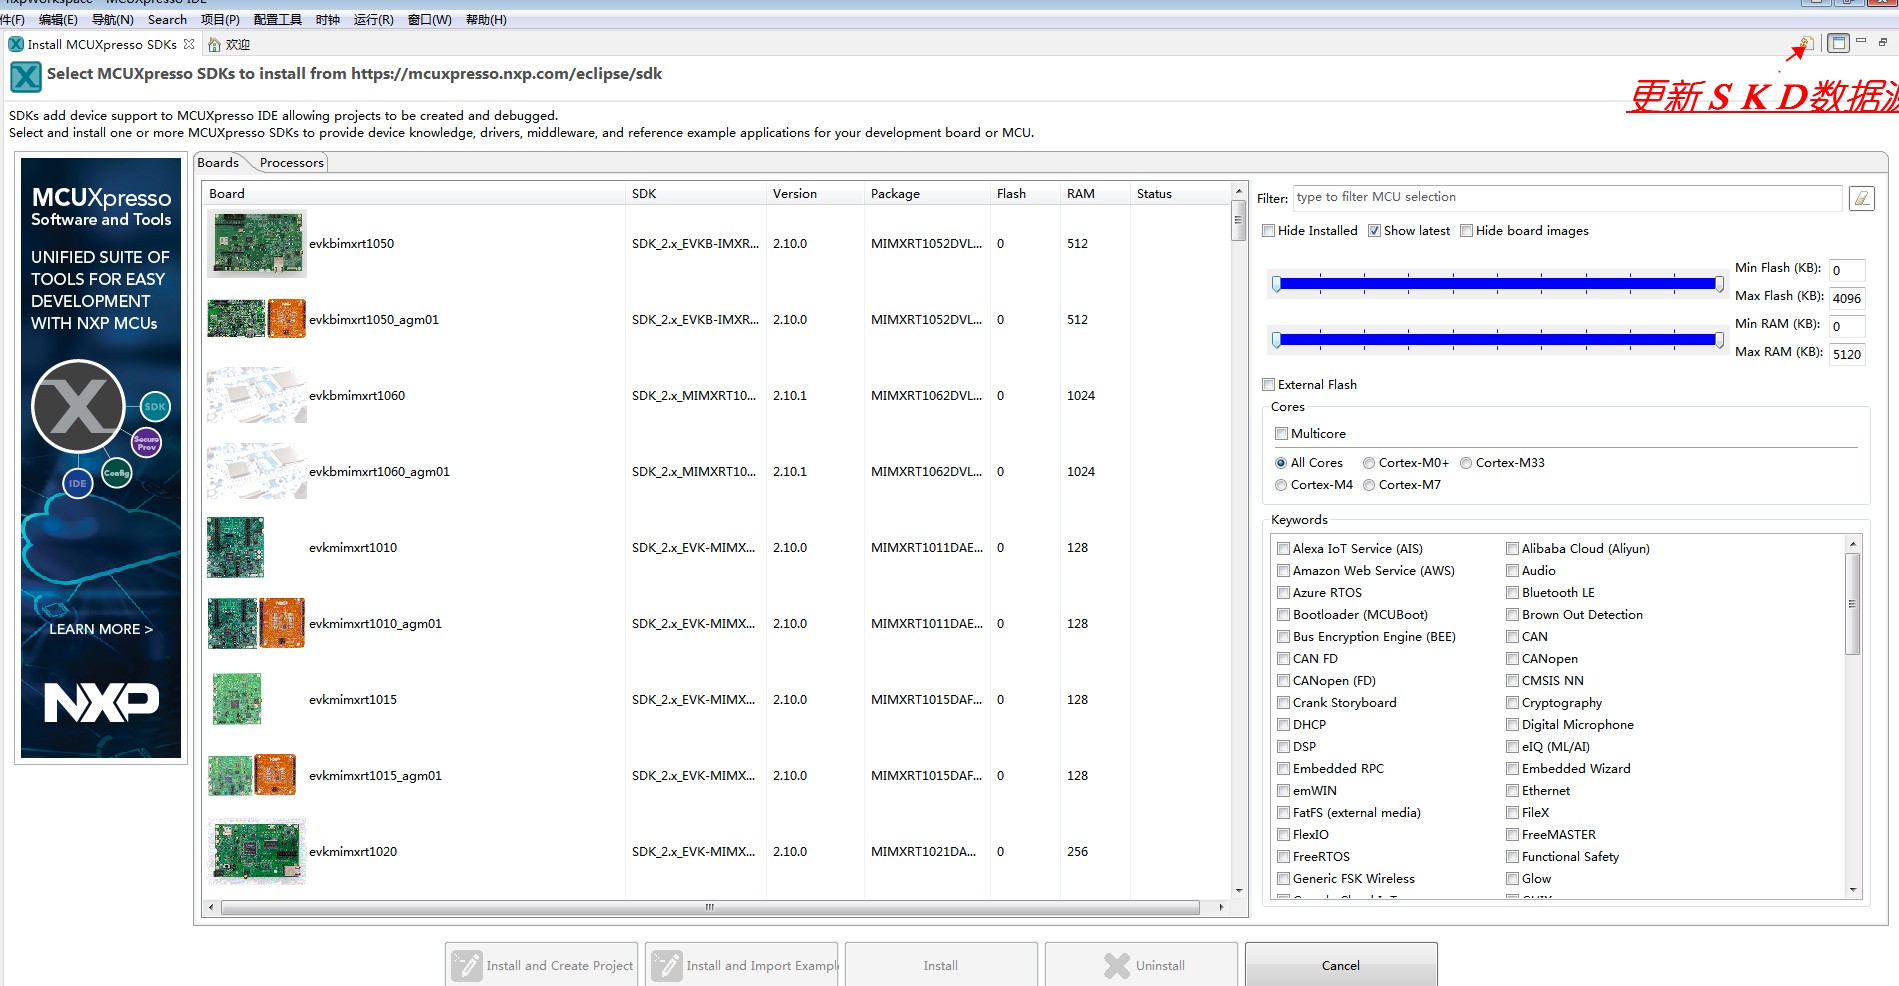Click the evkbmimxrt1060 placeholder board image
This screenshot has width=1899, height=986.
click(256, 395)
